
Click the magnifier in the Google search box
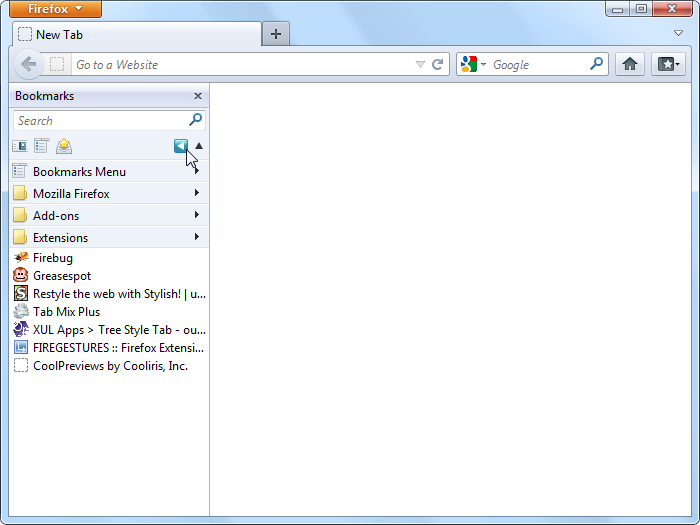[597, 64]
